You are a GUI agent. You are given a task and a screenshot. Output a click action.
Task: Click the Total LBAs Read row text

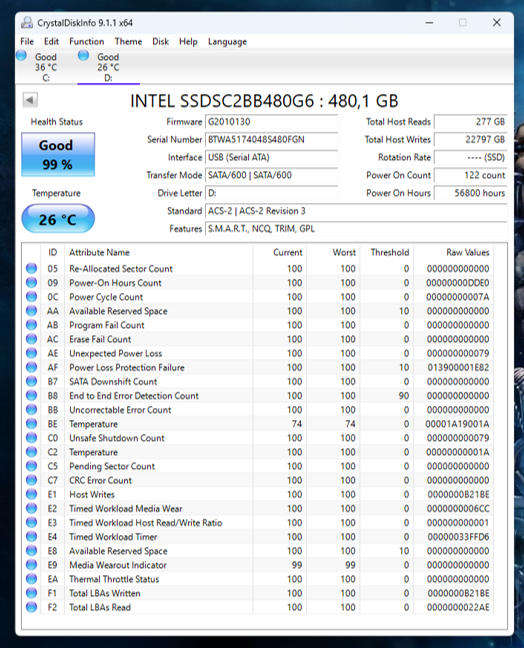(100, 608)
